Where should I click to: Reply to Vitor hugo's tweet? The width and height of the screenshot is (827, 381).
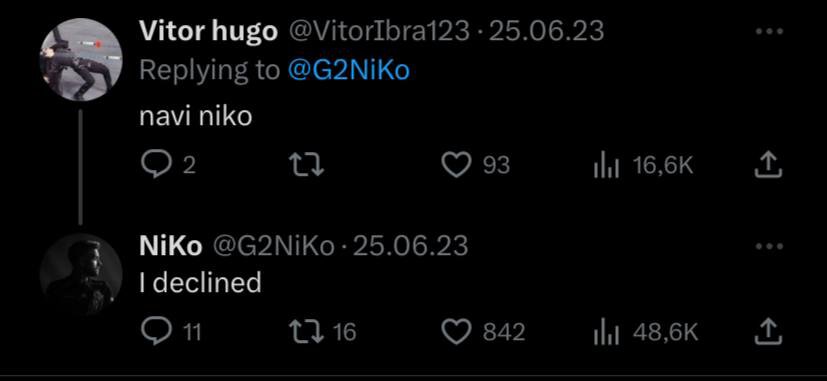pos(157,165)
